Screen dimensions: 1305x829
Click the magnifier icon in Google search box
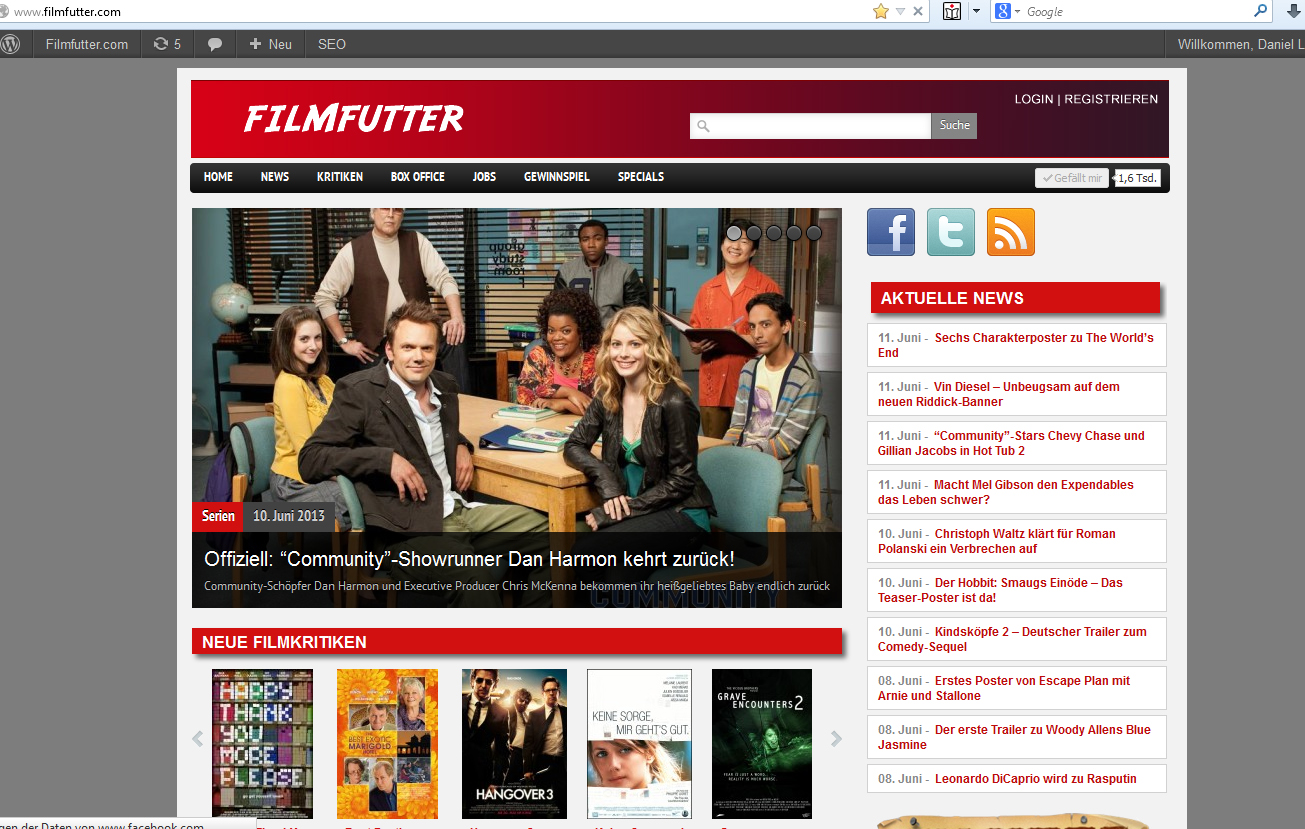(1261, 12)
